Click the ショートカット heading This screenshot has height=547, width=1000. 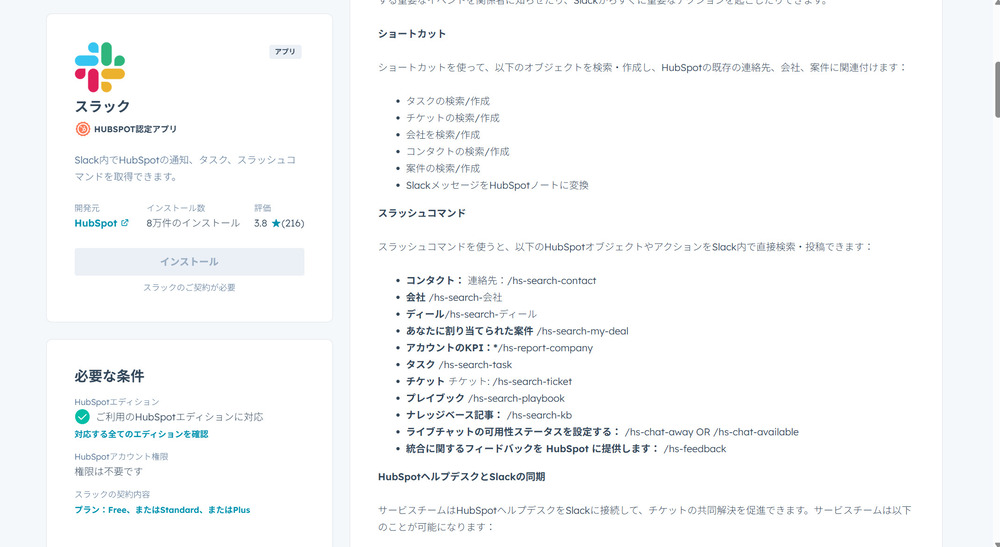tap(412, 34)
